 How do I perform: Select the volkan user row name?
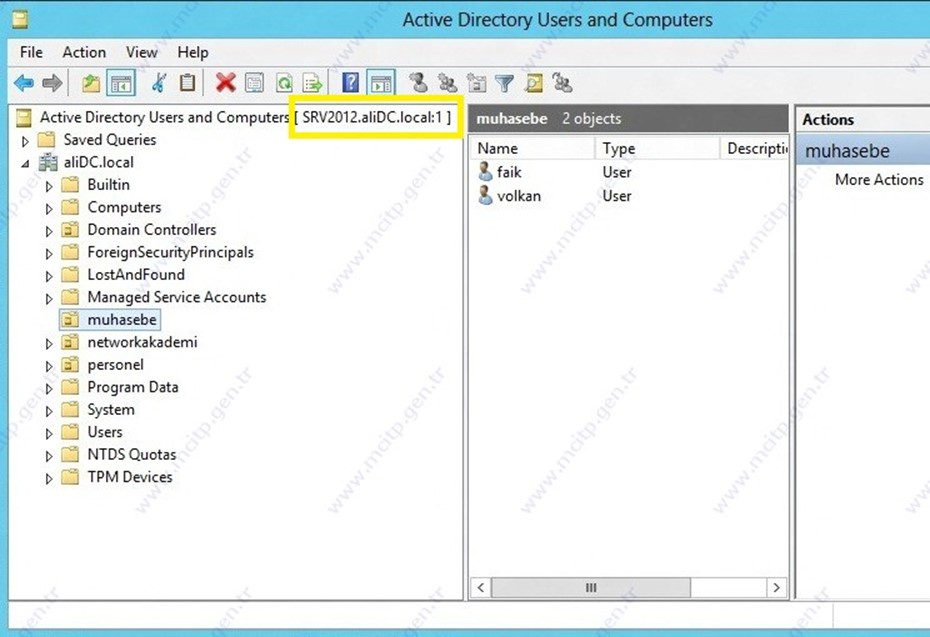[x=518, y=196]
